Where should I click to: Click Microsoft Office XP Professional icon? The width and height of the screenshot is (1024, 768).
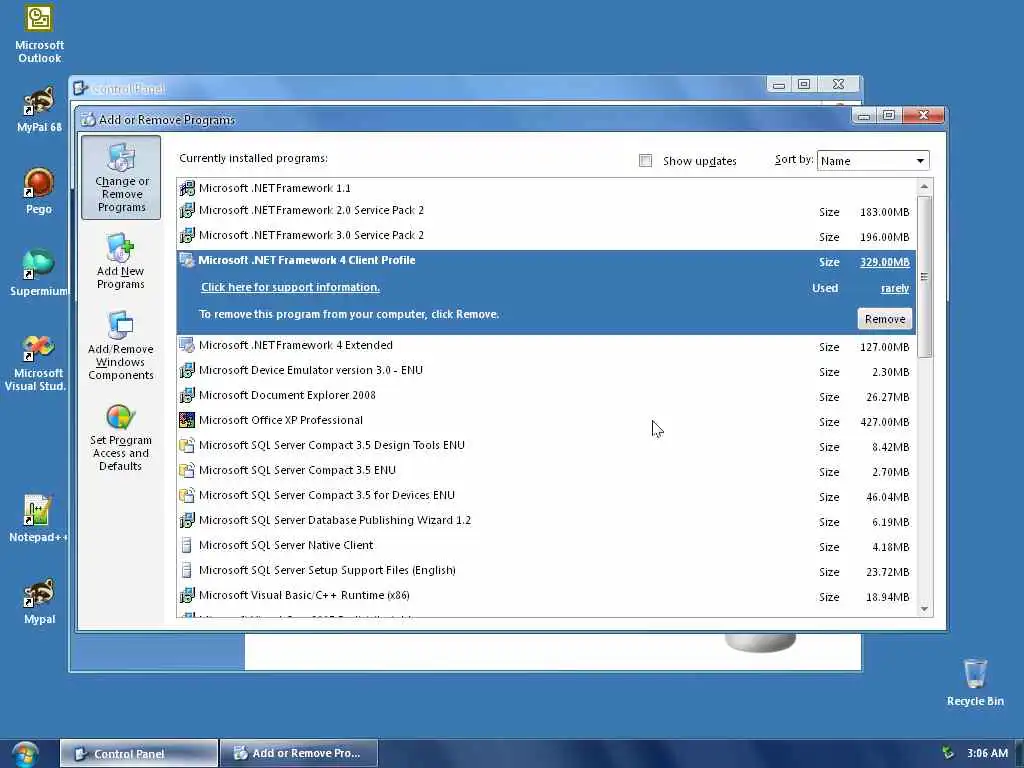click(187, 420)
